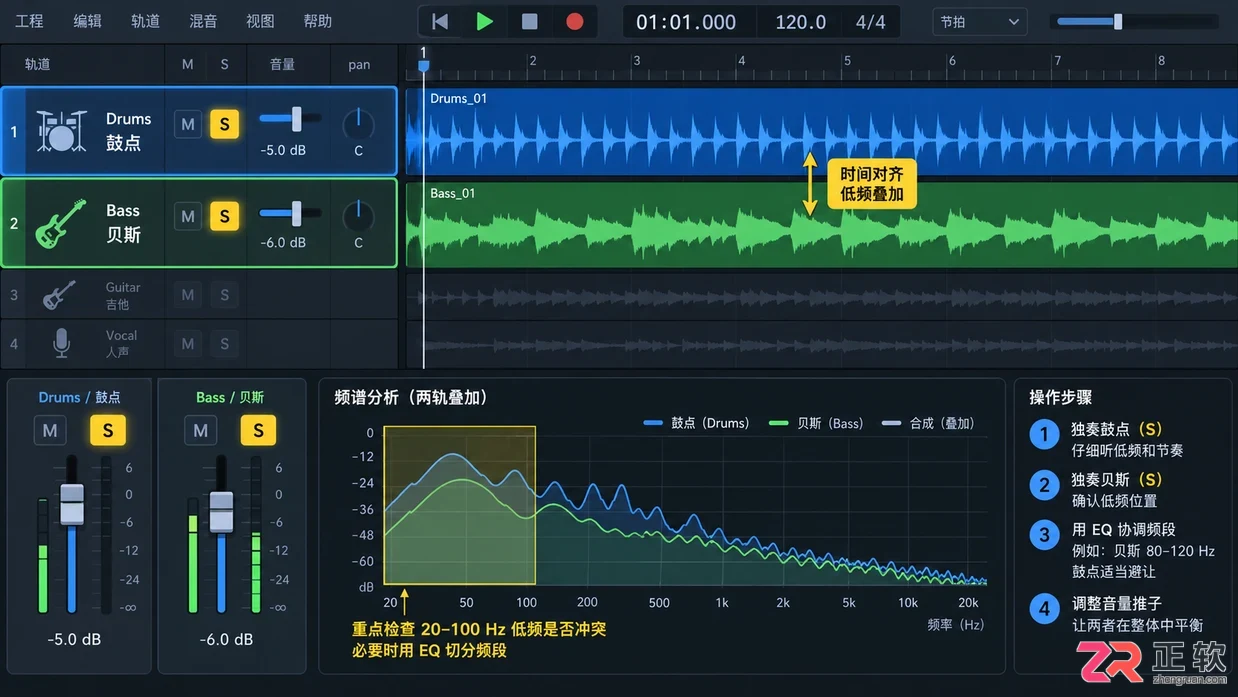Arm recording with the red record button

574,21
